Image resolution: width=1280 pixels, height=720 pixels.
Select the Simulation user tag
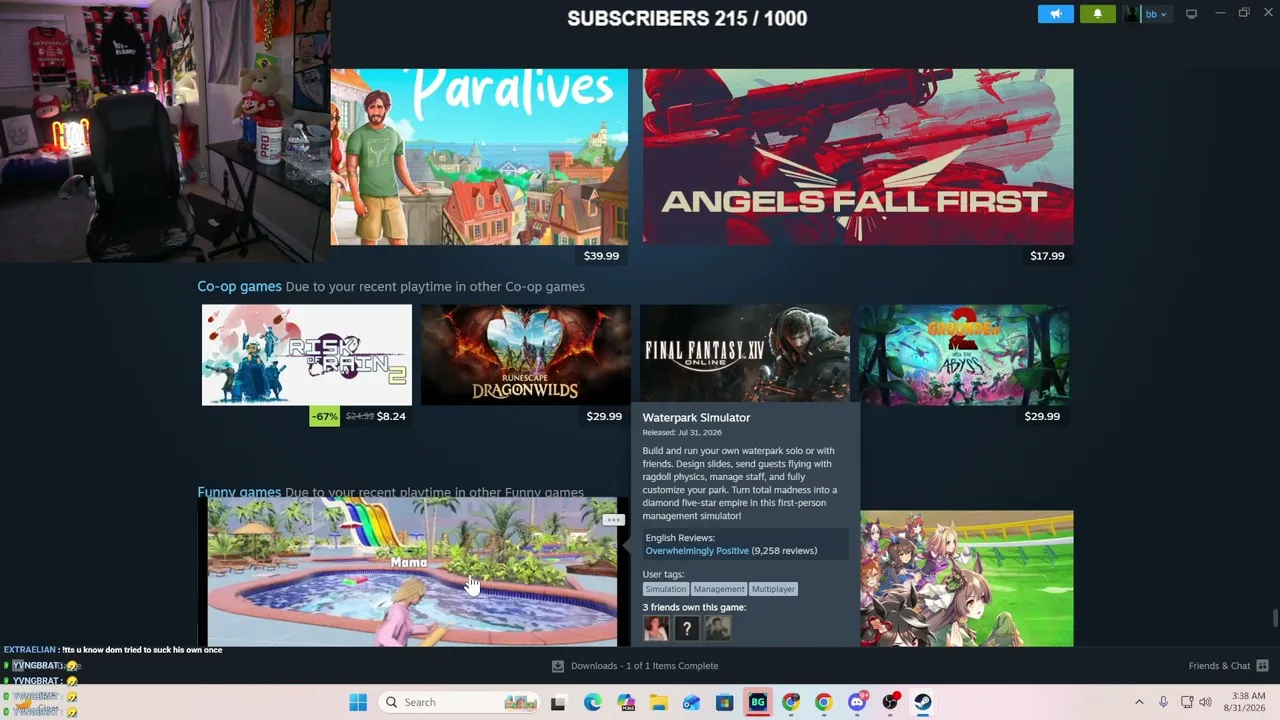click(x=666, y=589)
